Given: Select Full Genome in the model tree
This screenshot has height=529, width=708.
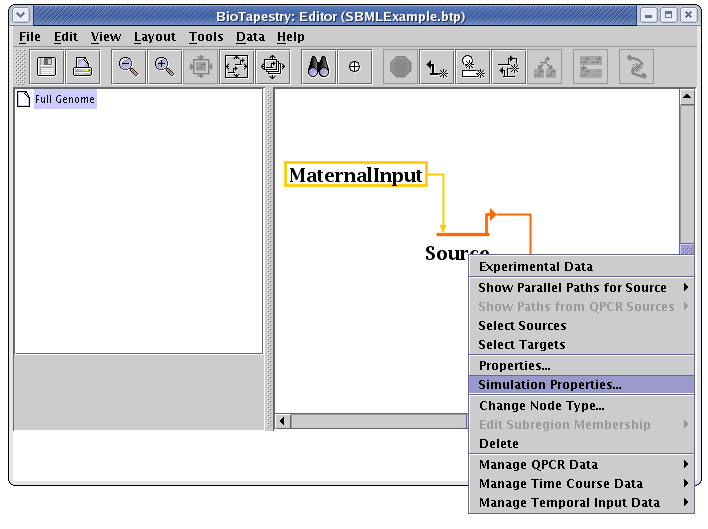Looking at the screenshot, I should click(x=64, y=100).
